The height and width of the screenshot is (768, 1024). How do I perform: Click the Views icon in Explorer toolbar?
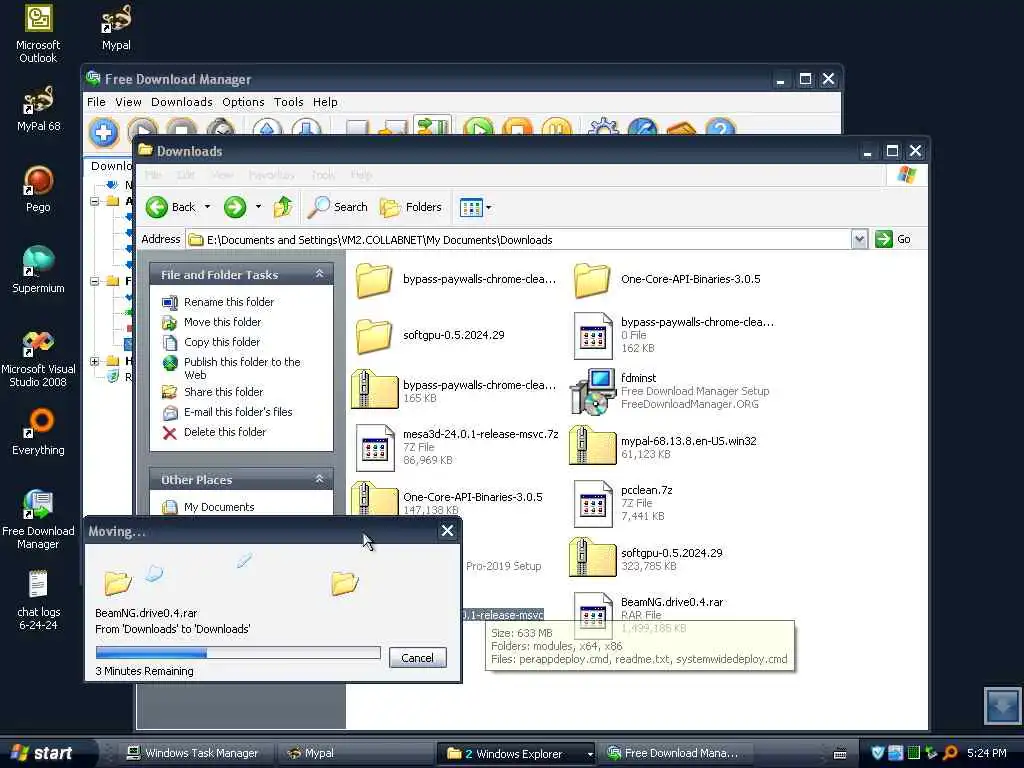[x=471, y=208]
